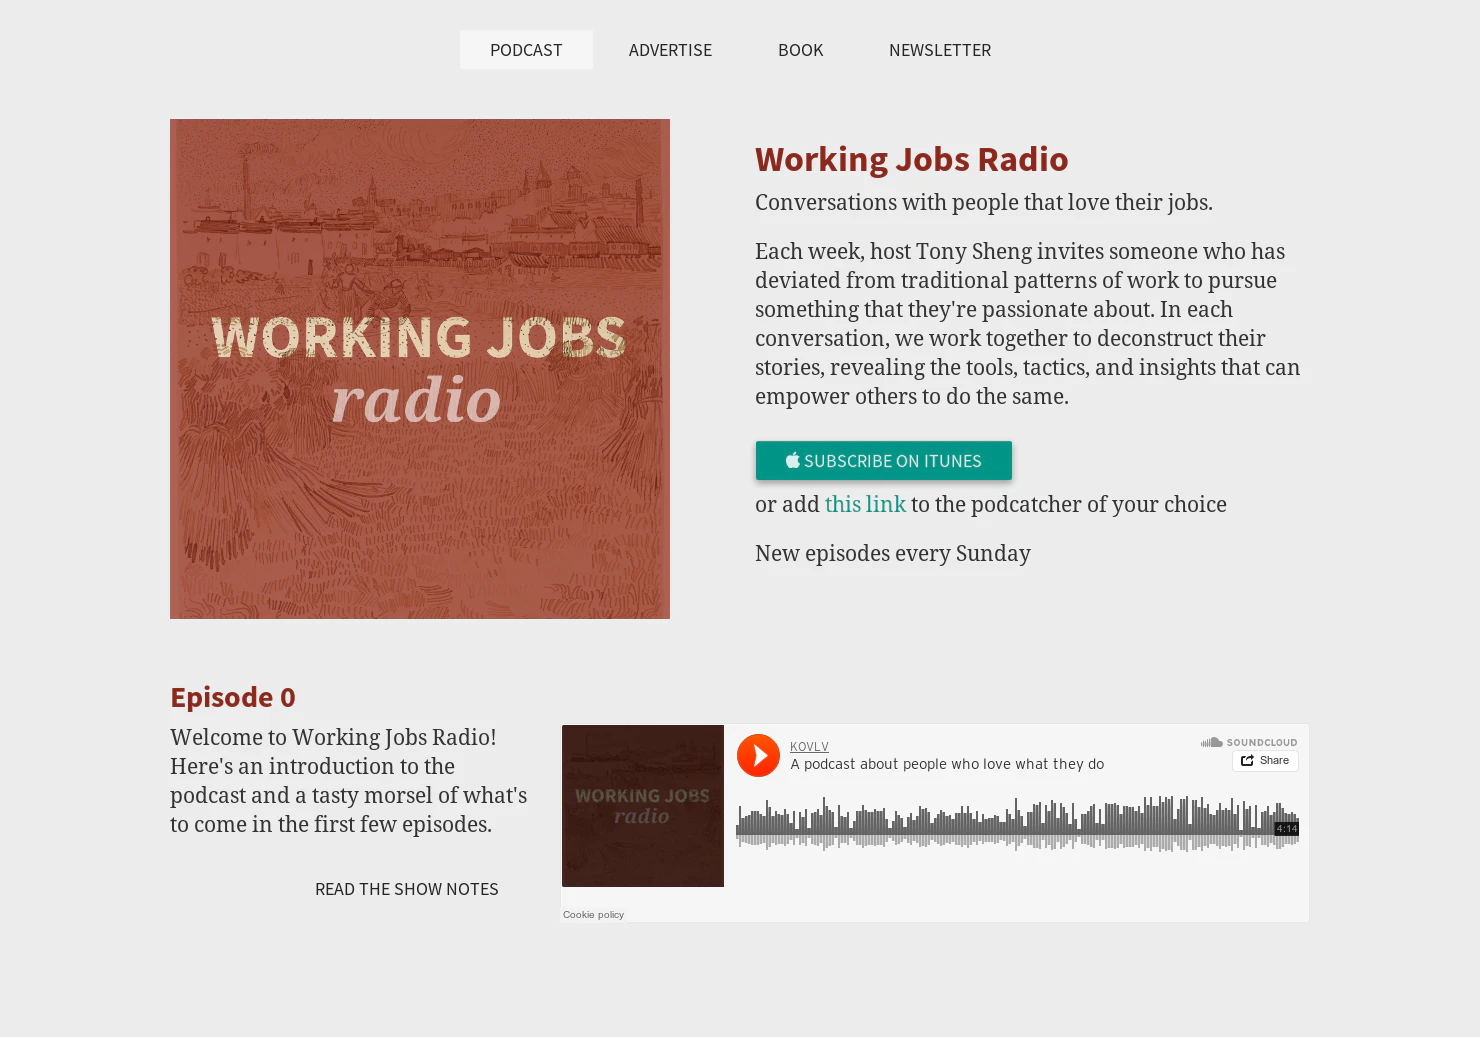Open the BOOK page
The image size is (1480, 1037).
[x=800, y=49]
